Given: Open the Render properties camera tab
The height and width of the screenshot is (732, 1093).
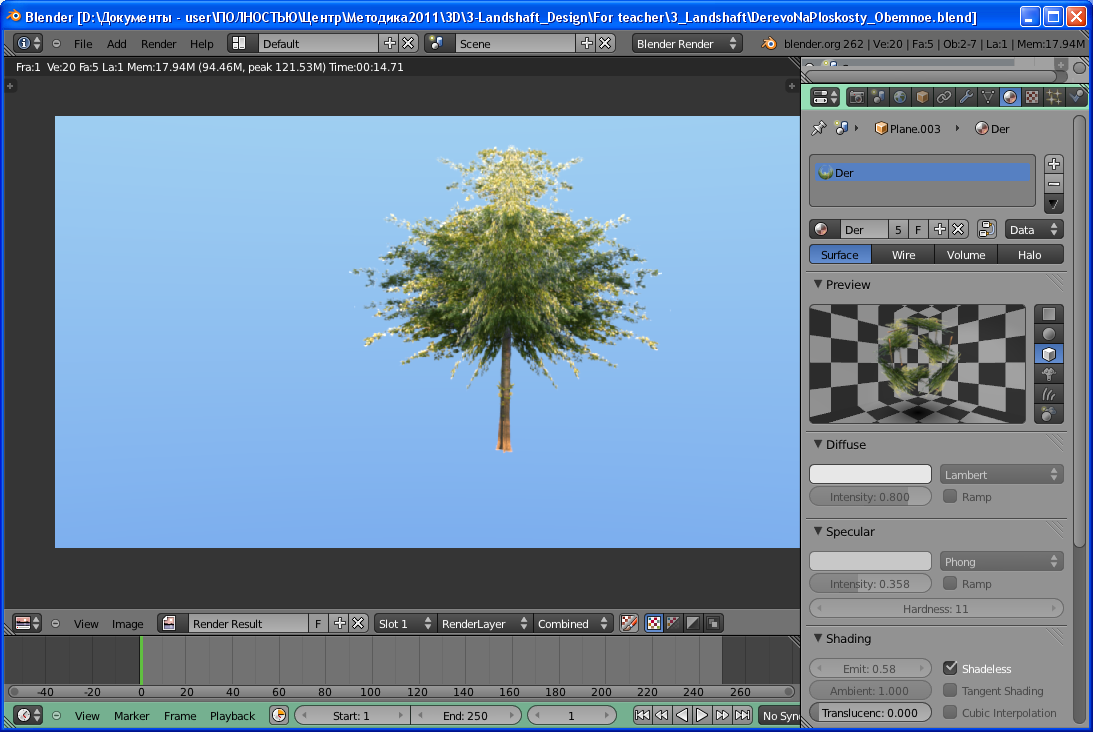Looking at the screenshot, I should (x=857, y=97).
